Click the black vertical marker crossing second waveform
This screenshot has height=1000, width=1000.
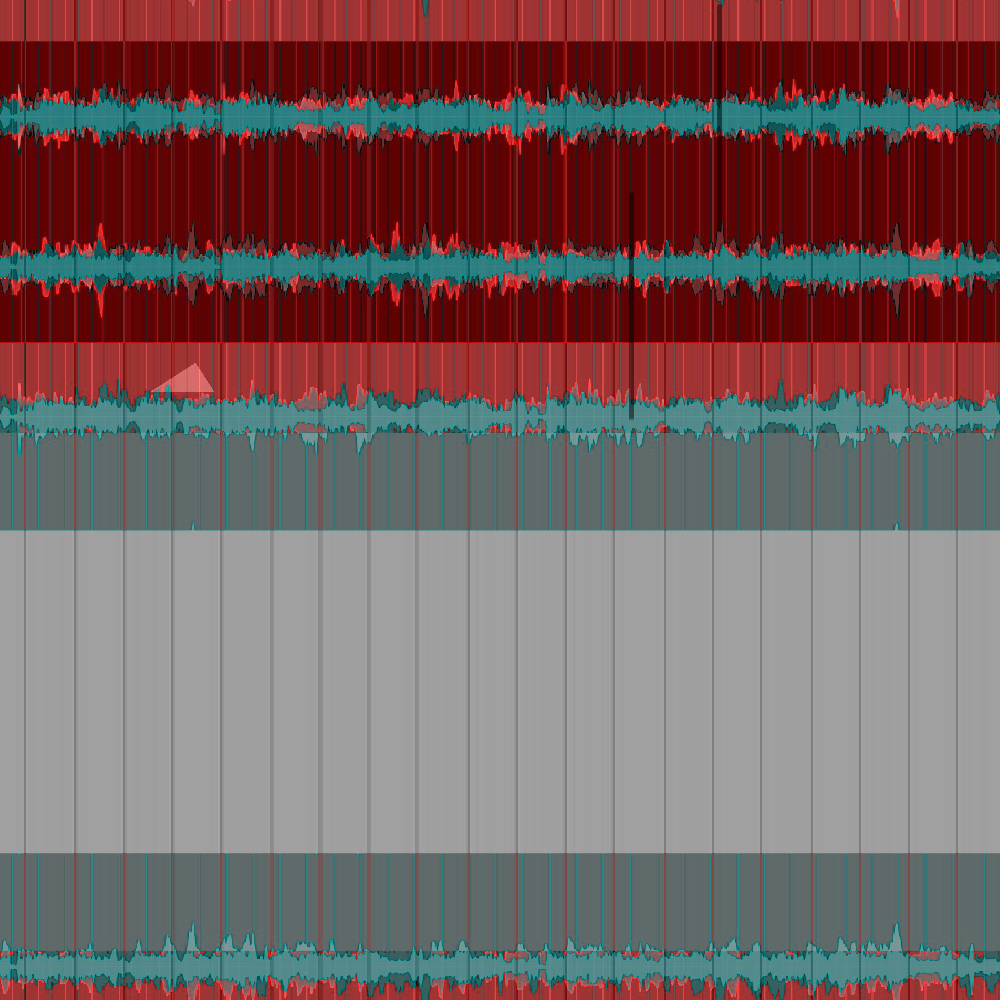[631, 306]
